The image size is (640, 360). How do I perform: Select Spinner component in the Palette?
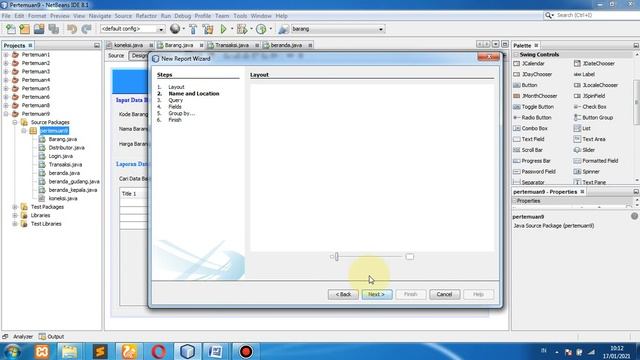tap(587, 172)
